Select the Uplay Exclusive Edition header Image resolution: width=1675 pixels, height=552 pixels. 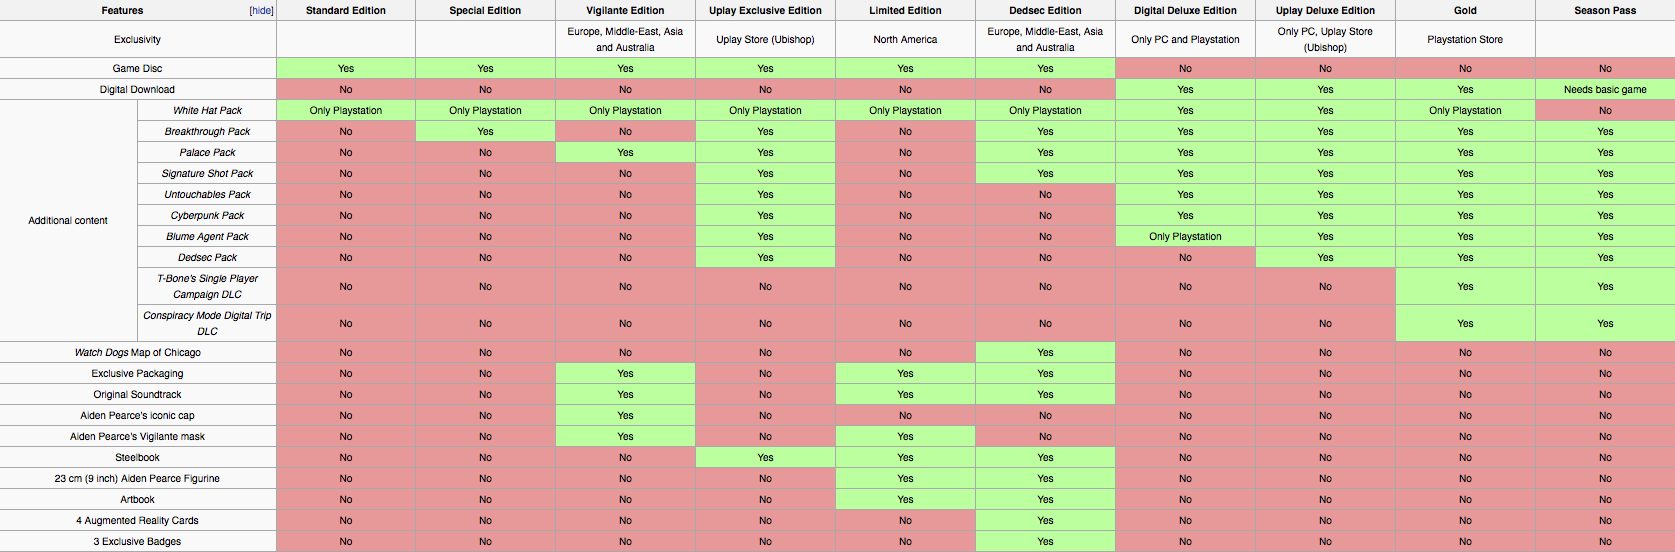(x=765, y=10)
